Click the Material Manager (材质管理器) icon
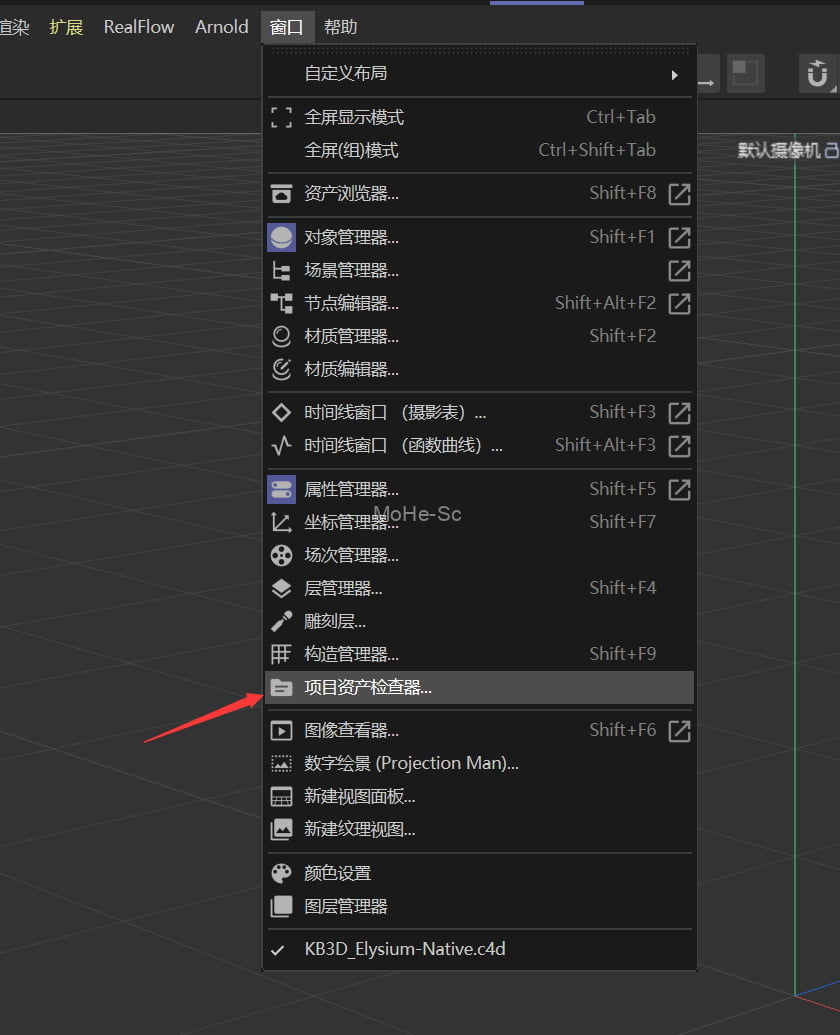The image size is (840, 1035). click(x=282, y=336)
